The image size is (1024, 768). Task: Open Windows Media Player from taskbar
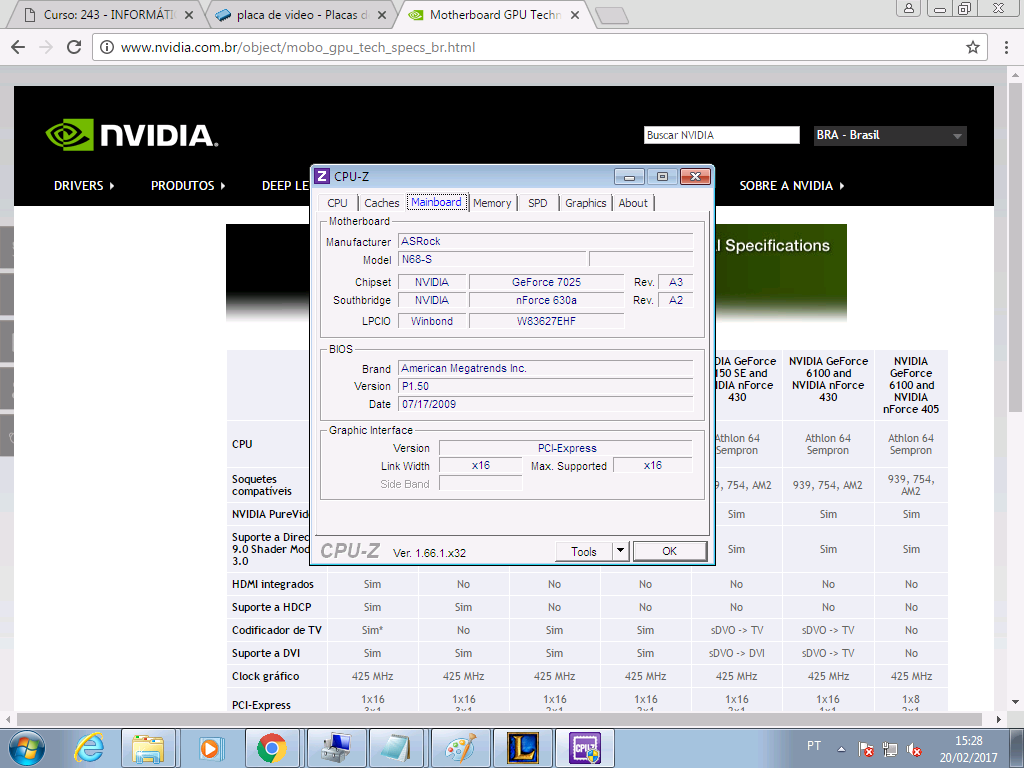tap(210, 748)
